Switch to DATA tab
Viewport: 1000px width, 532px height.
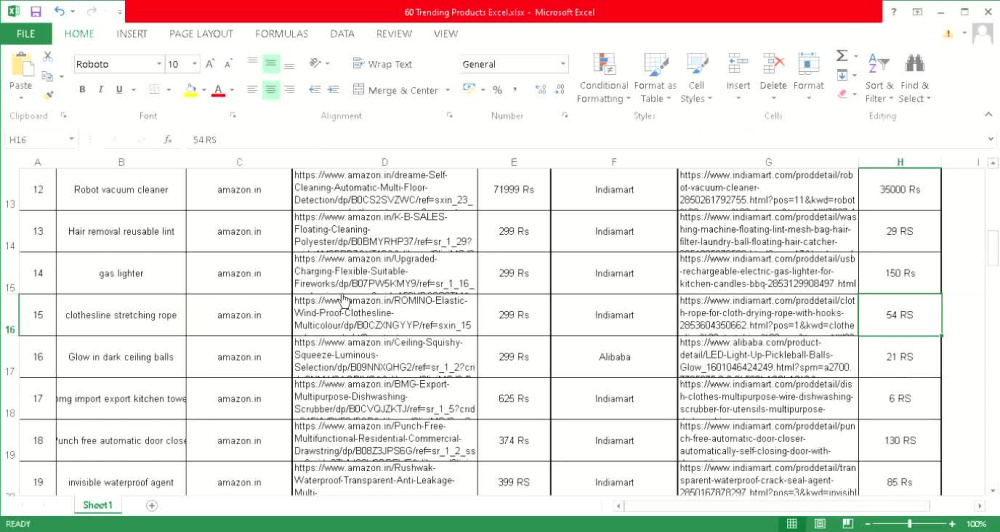point(342,34)
